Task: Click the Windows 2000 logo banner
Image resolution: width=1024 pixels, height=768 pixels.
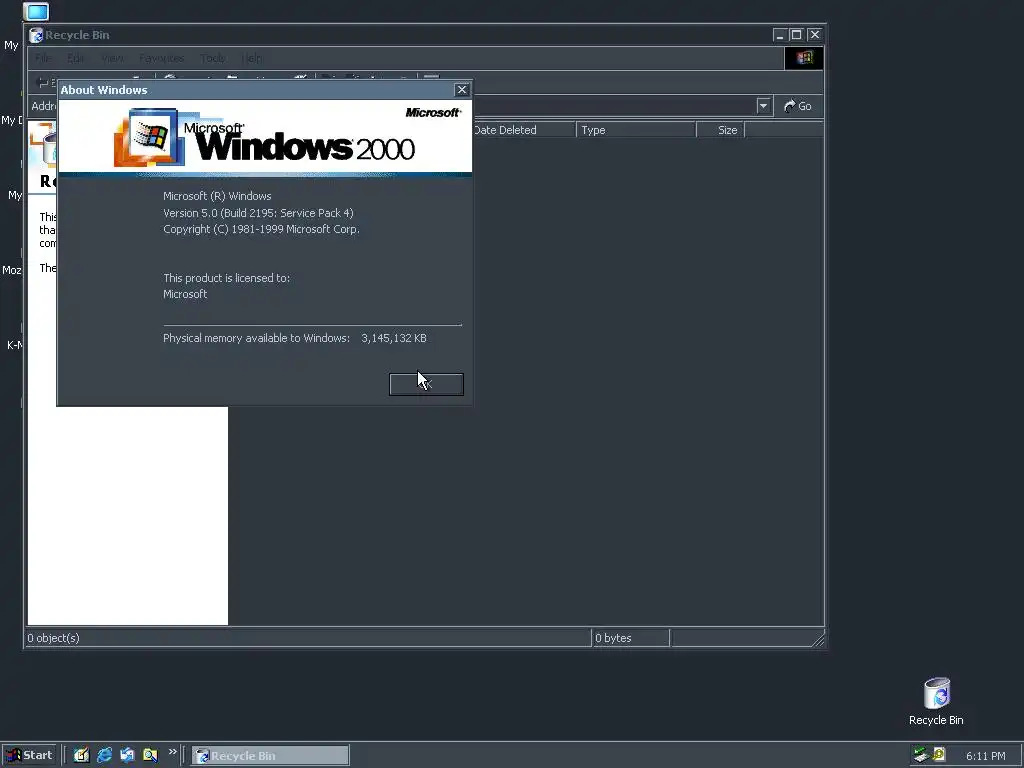Action: (x=264, y=136)
